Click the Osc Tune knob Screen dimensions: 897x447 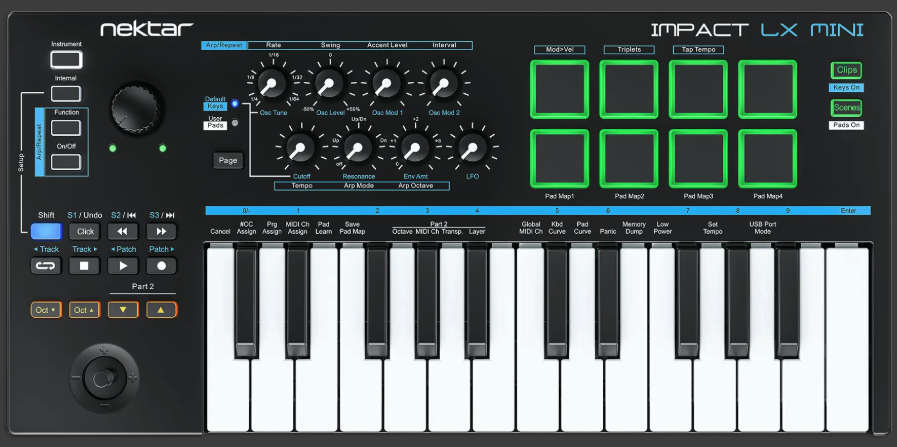click(271, 85)
